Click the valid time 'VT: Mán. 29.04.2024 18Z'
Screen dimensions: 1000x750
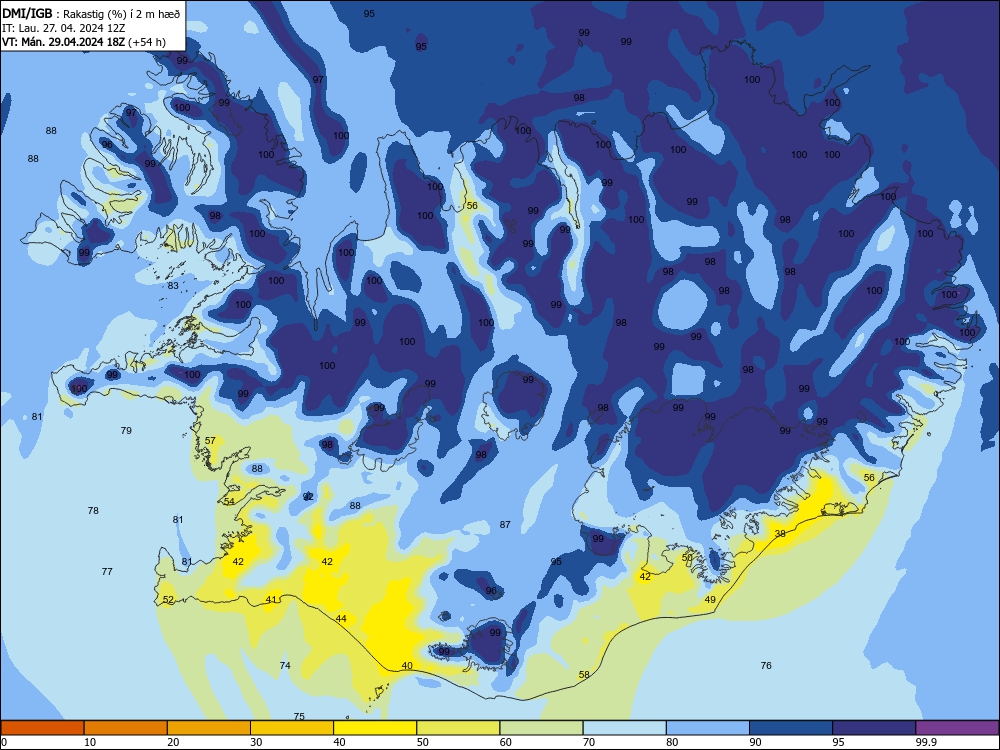pos(64,42)
